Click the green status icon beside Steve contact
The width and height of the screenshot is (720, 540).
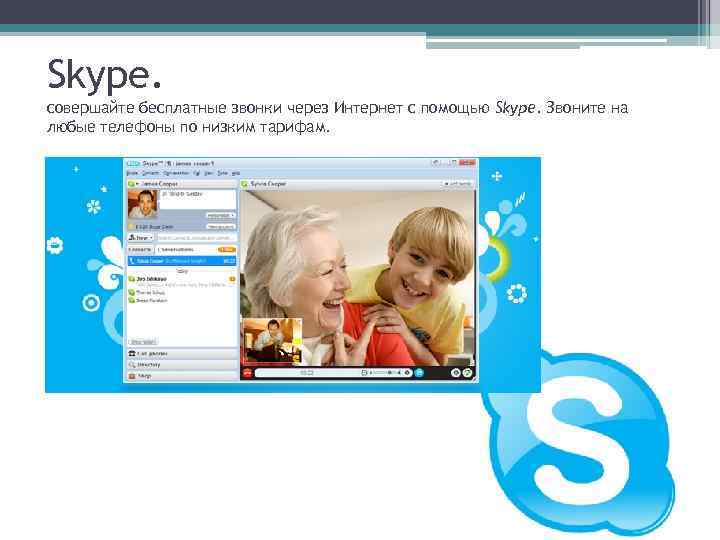131,300
